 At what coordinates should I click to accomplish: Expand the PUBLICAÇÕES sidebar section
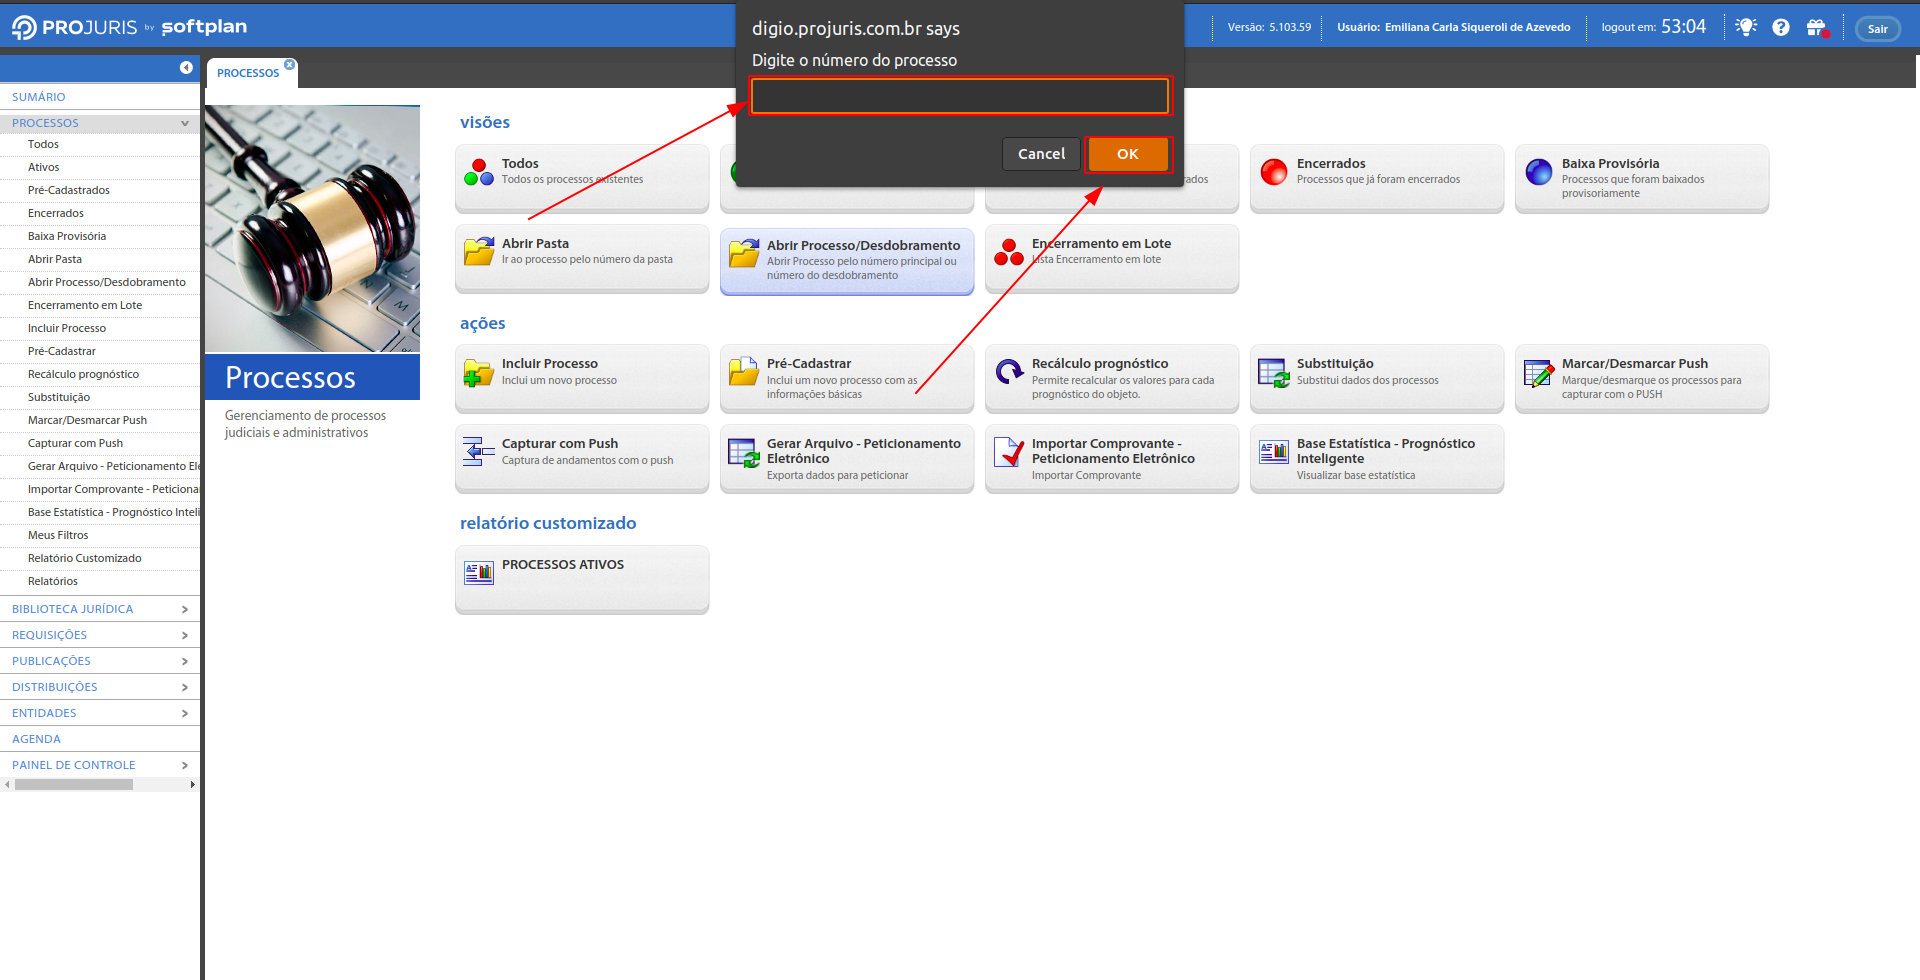[x=184, y=661]
